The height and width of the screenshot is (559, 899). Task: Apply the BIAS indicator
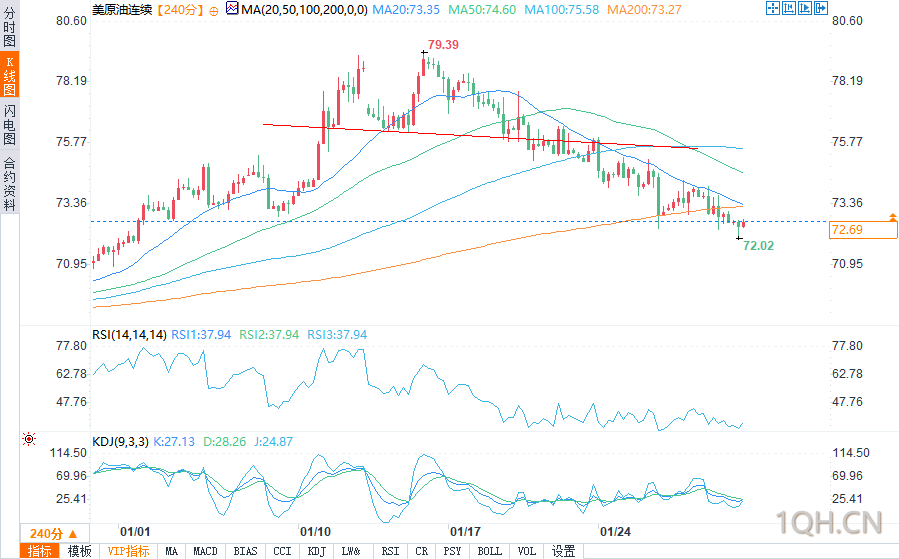[245, 551]
